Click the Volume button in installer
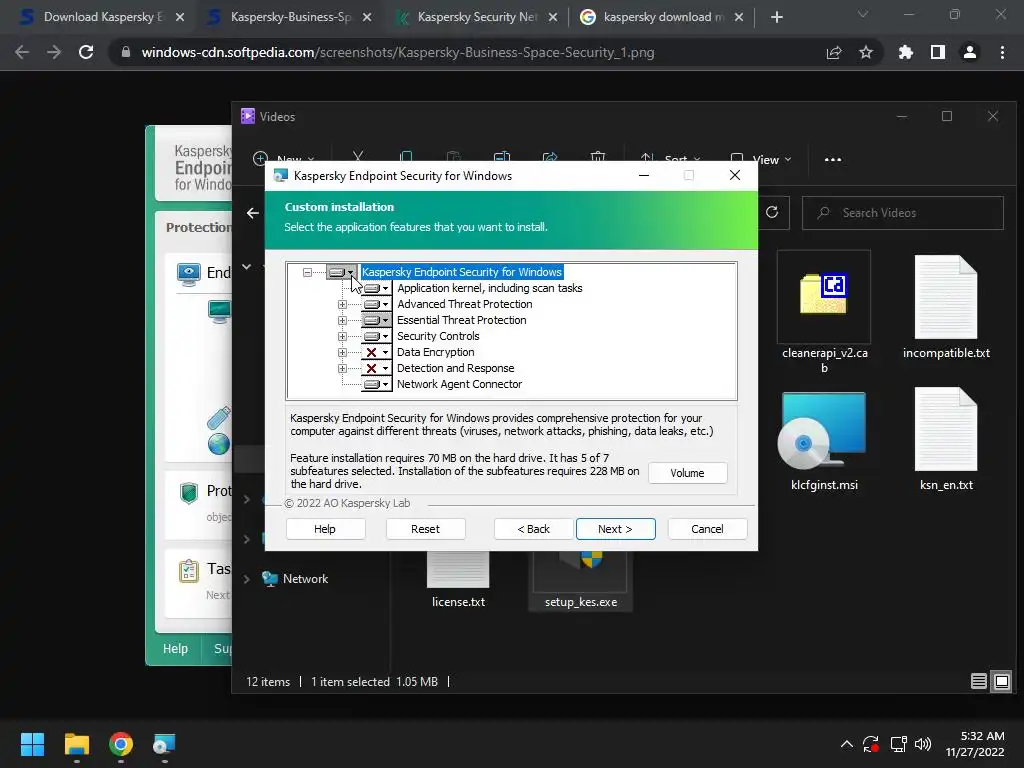 click(687, 473)
